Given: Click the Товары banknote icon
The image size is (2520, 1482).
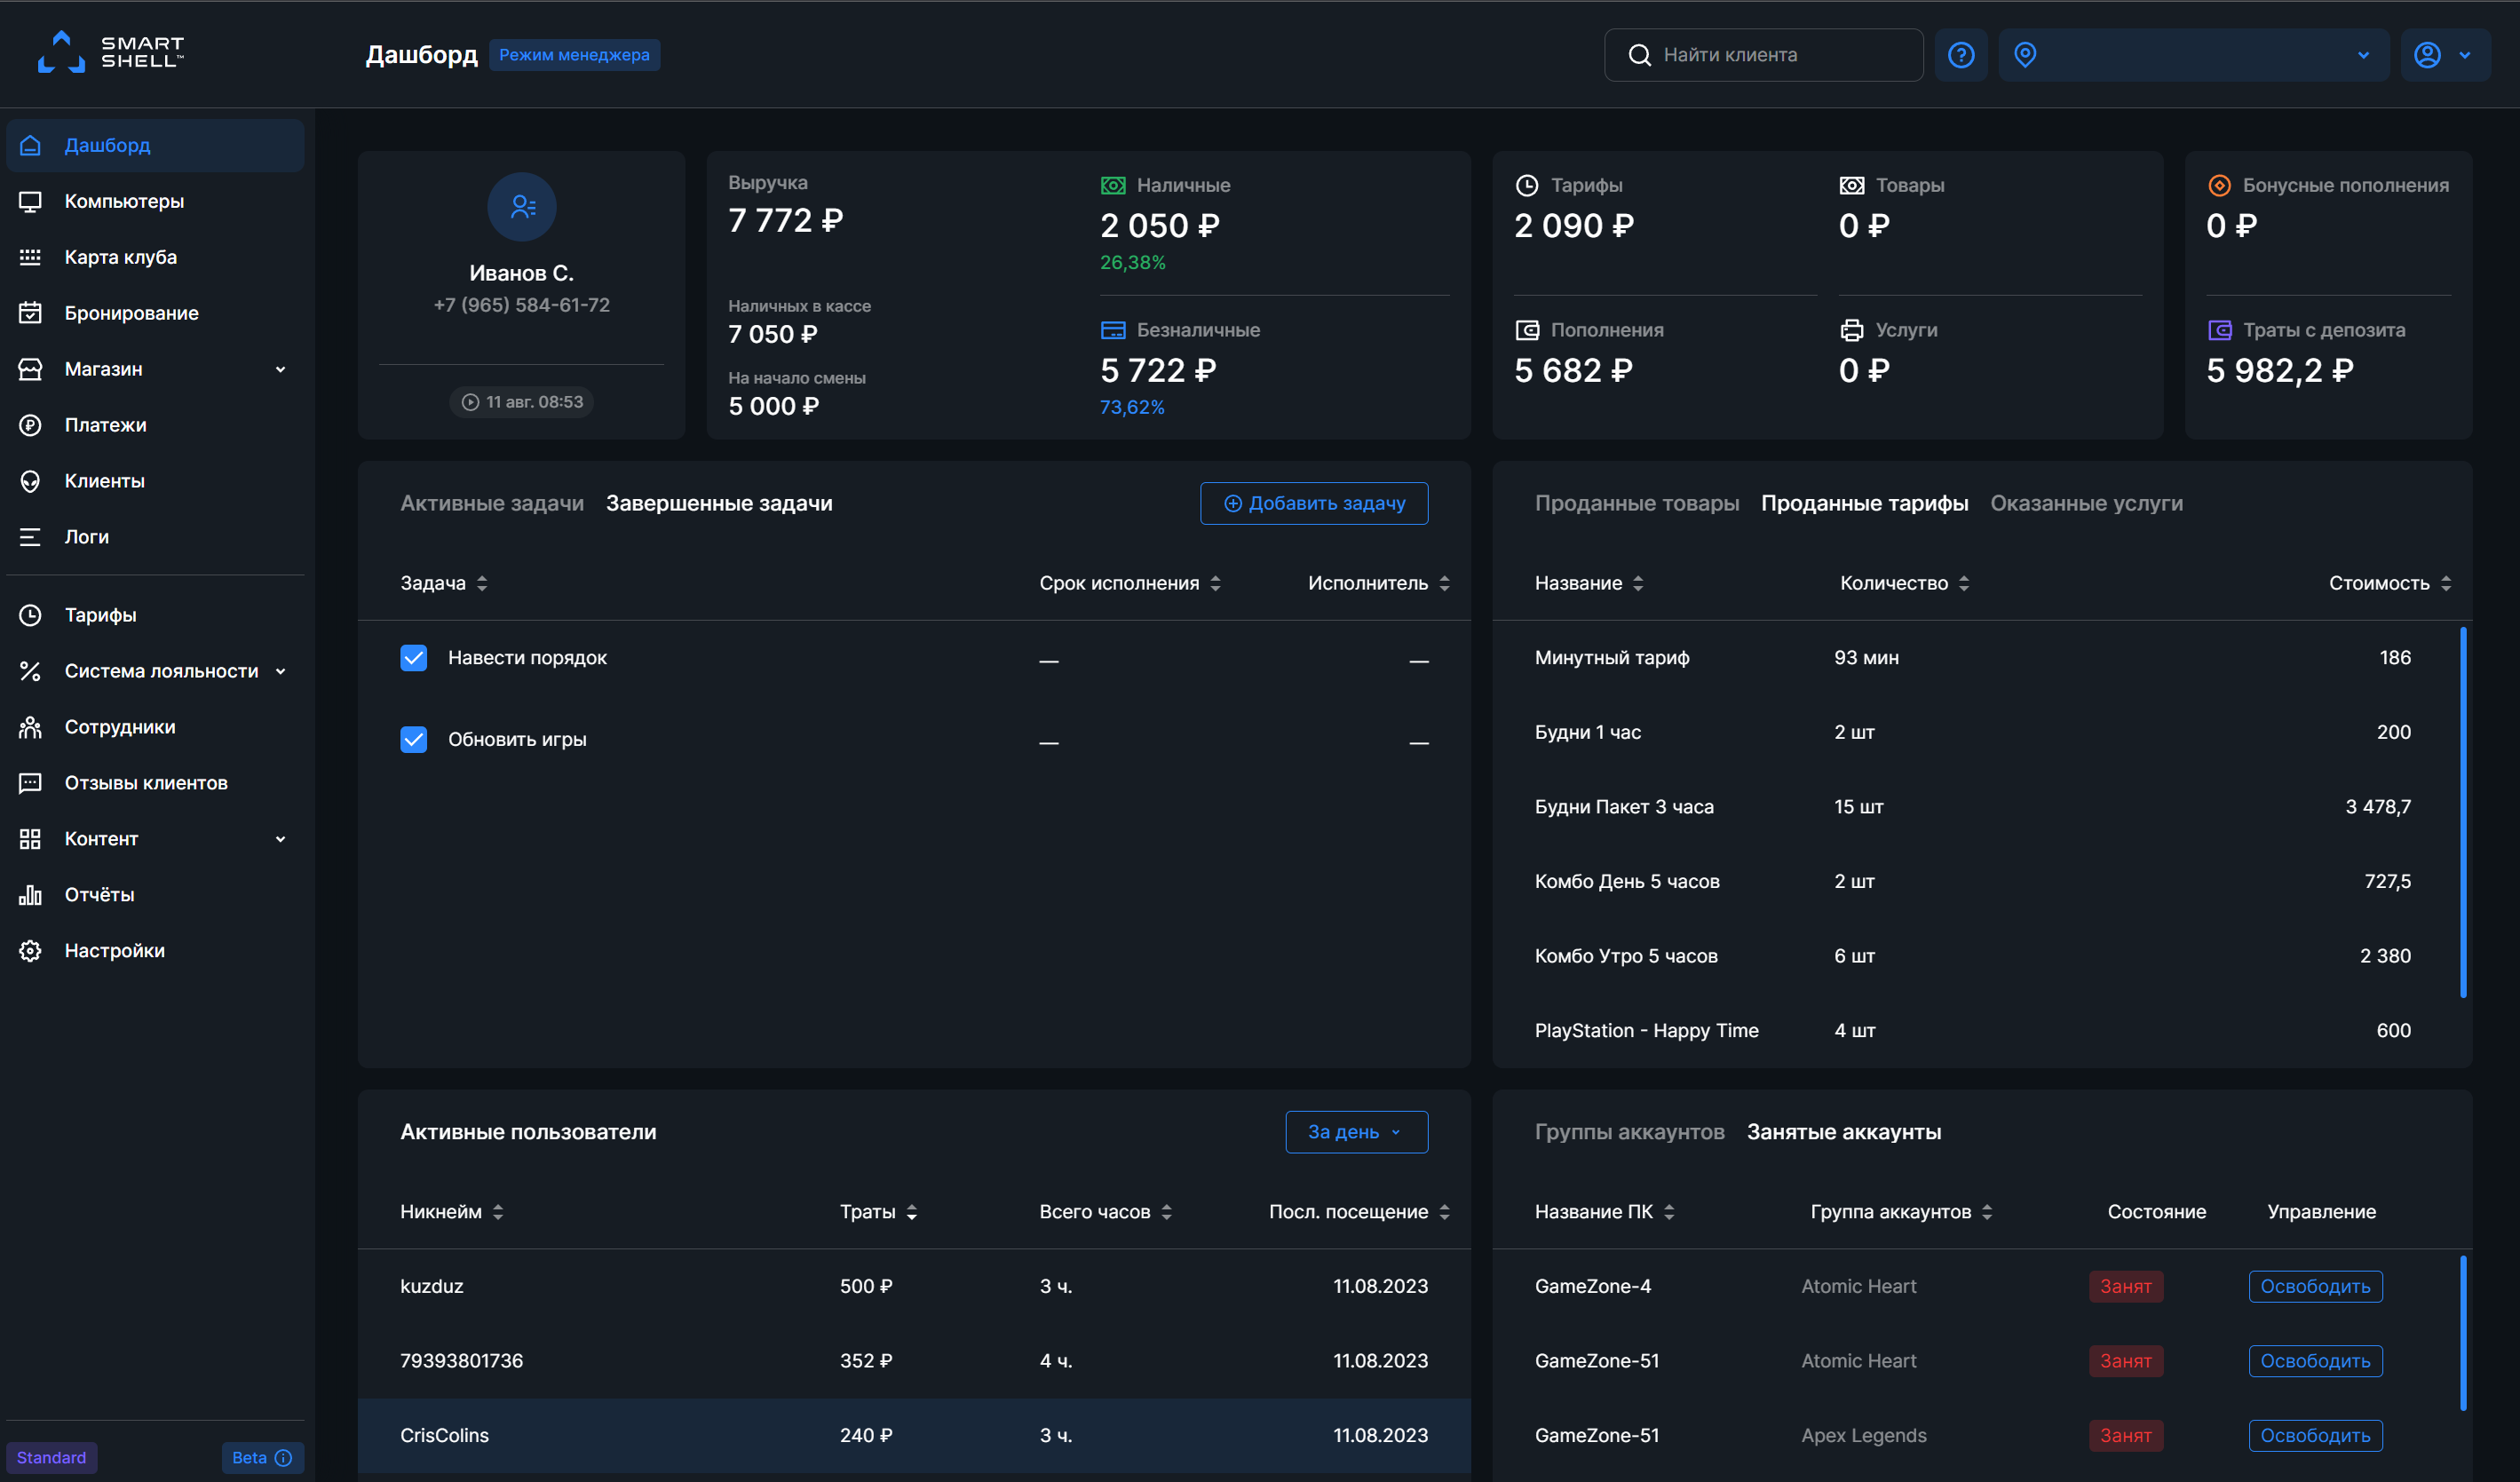Looking at the screenshot, I should pyautogui.click(x=1851, y=185).
